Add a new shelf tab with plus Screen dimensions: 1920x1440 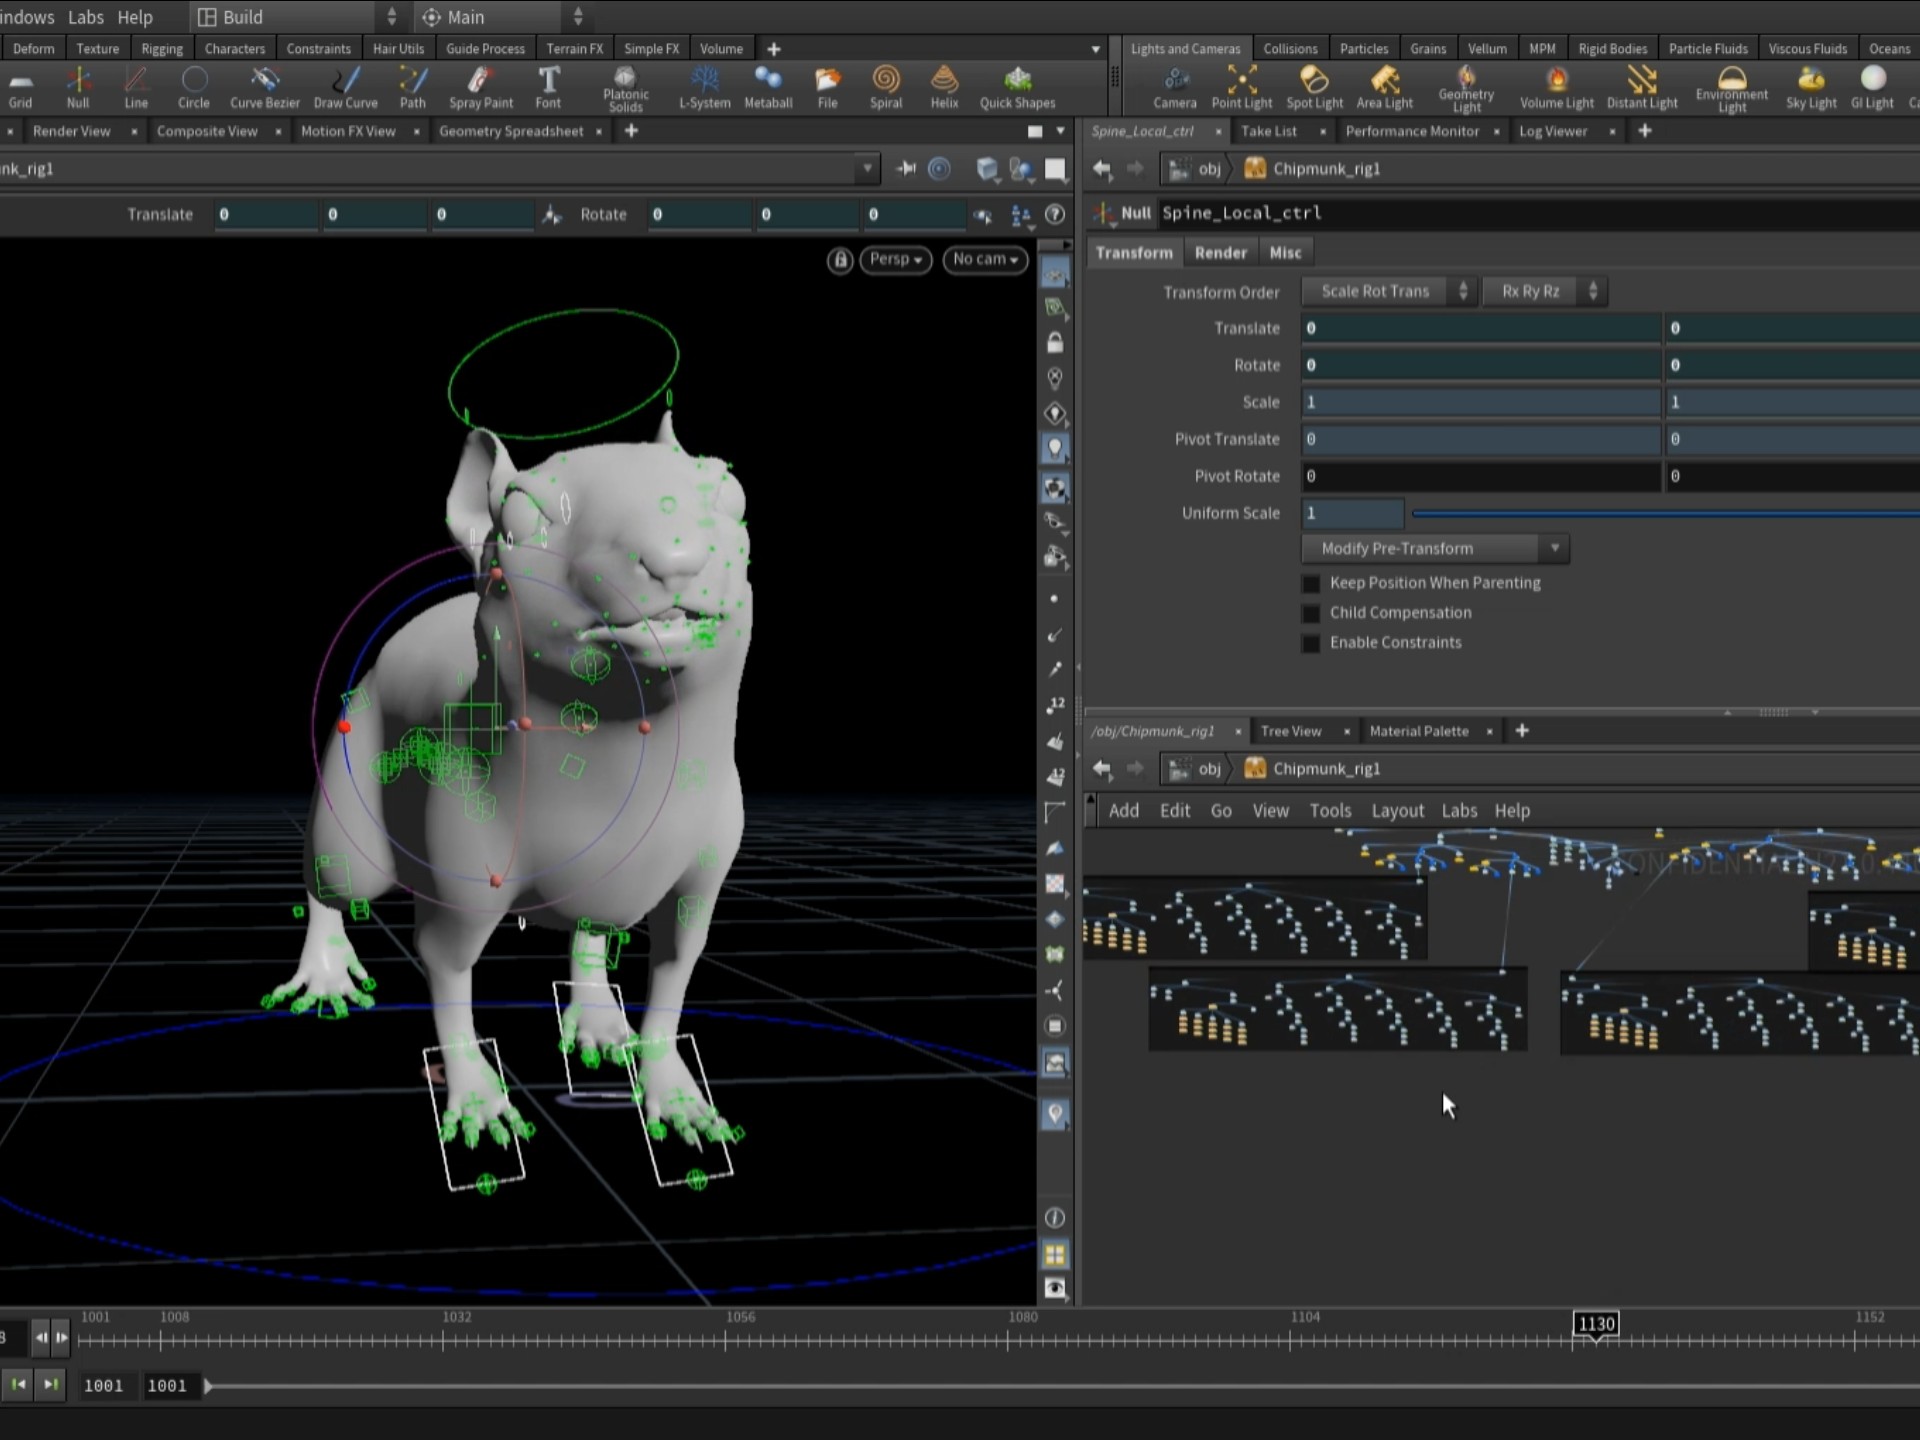[x=773, y=49]
